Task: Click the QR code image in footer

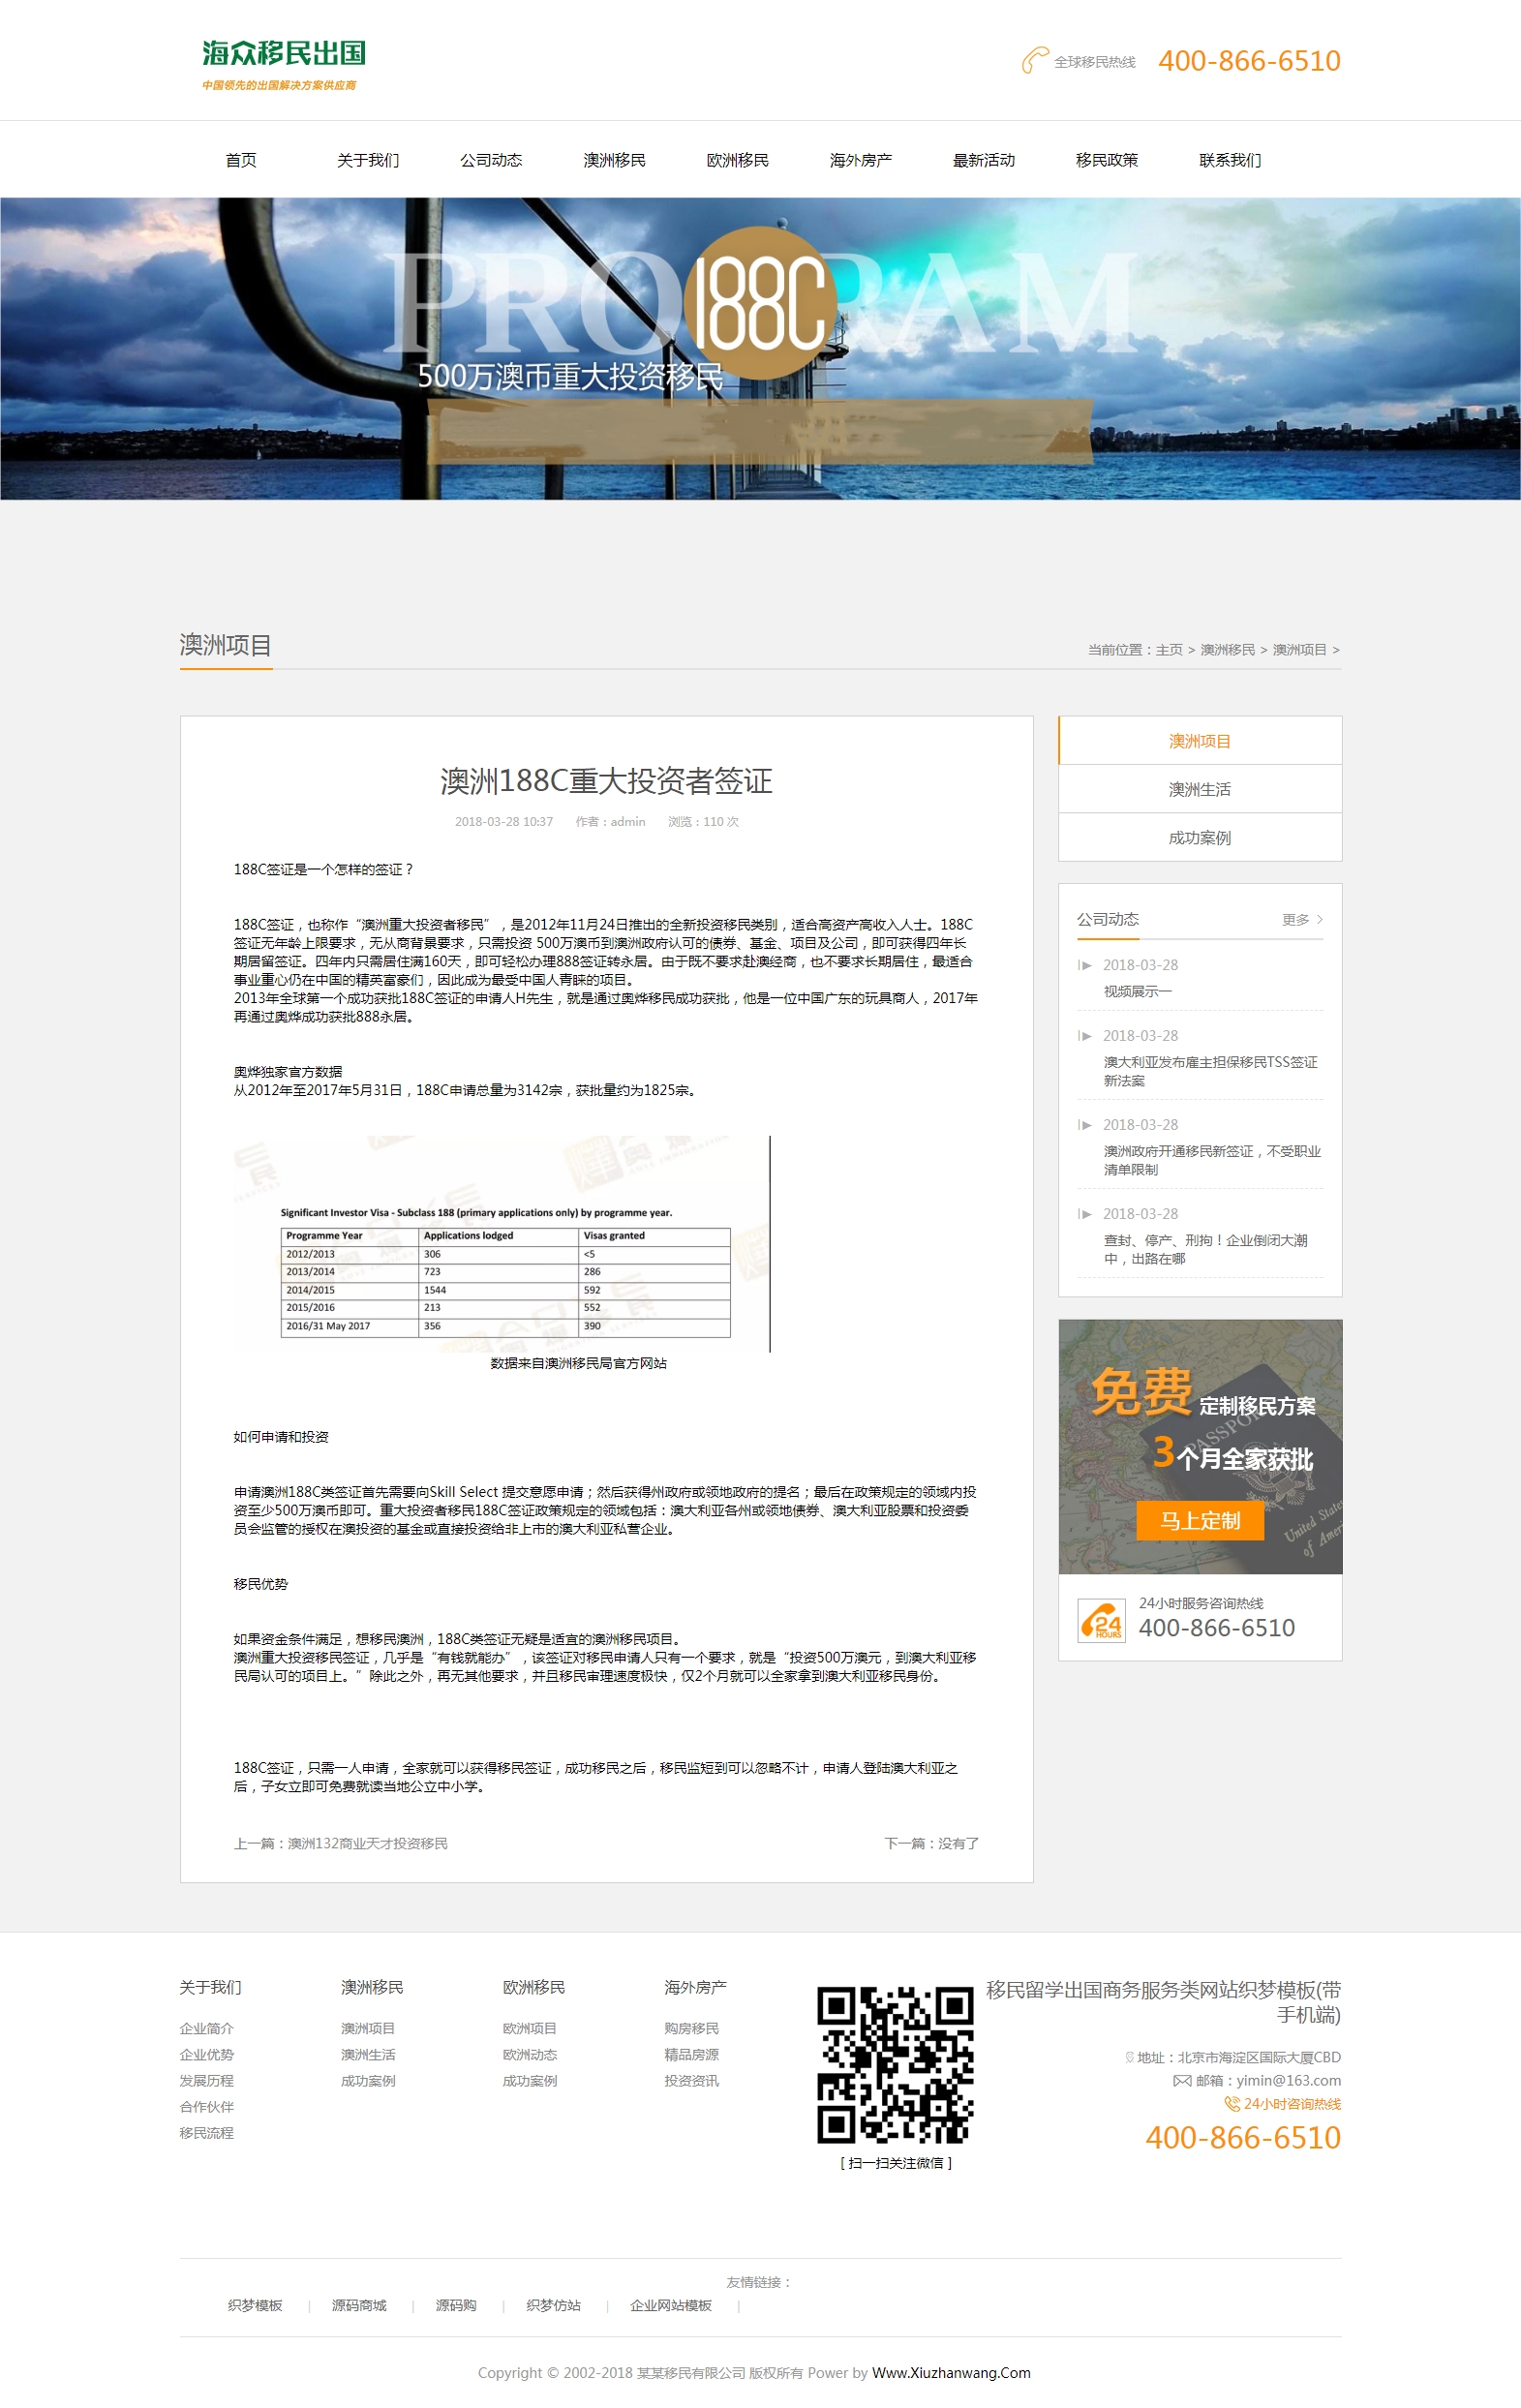Action: tap(894, 2065)
